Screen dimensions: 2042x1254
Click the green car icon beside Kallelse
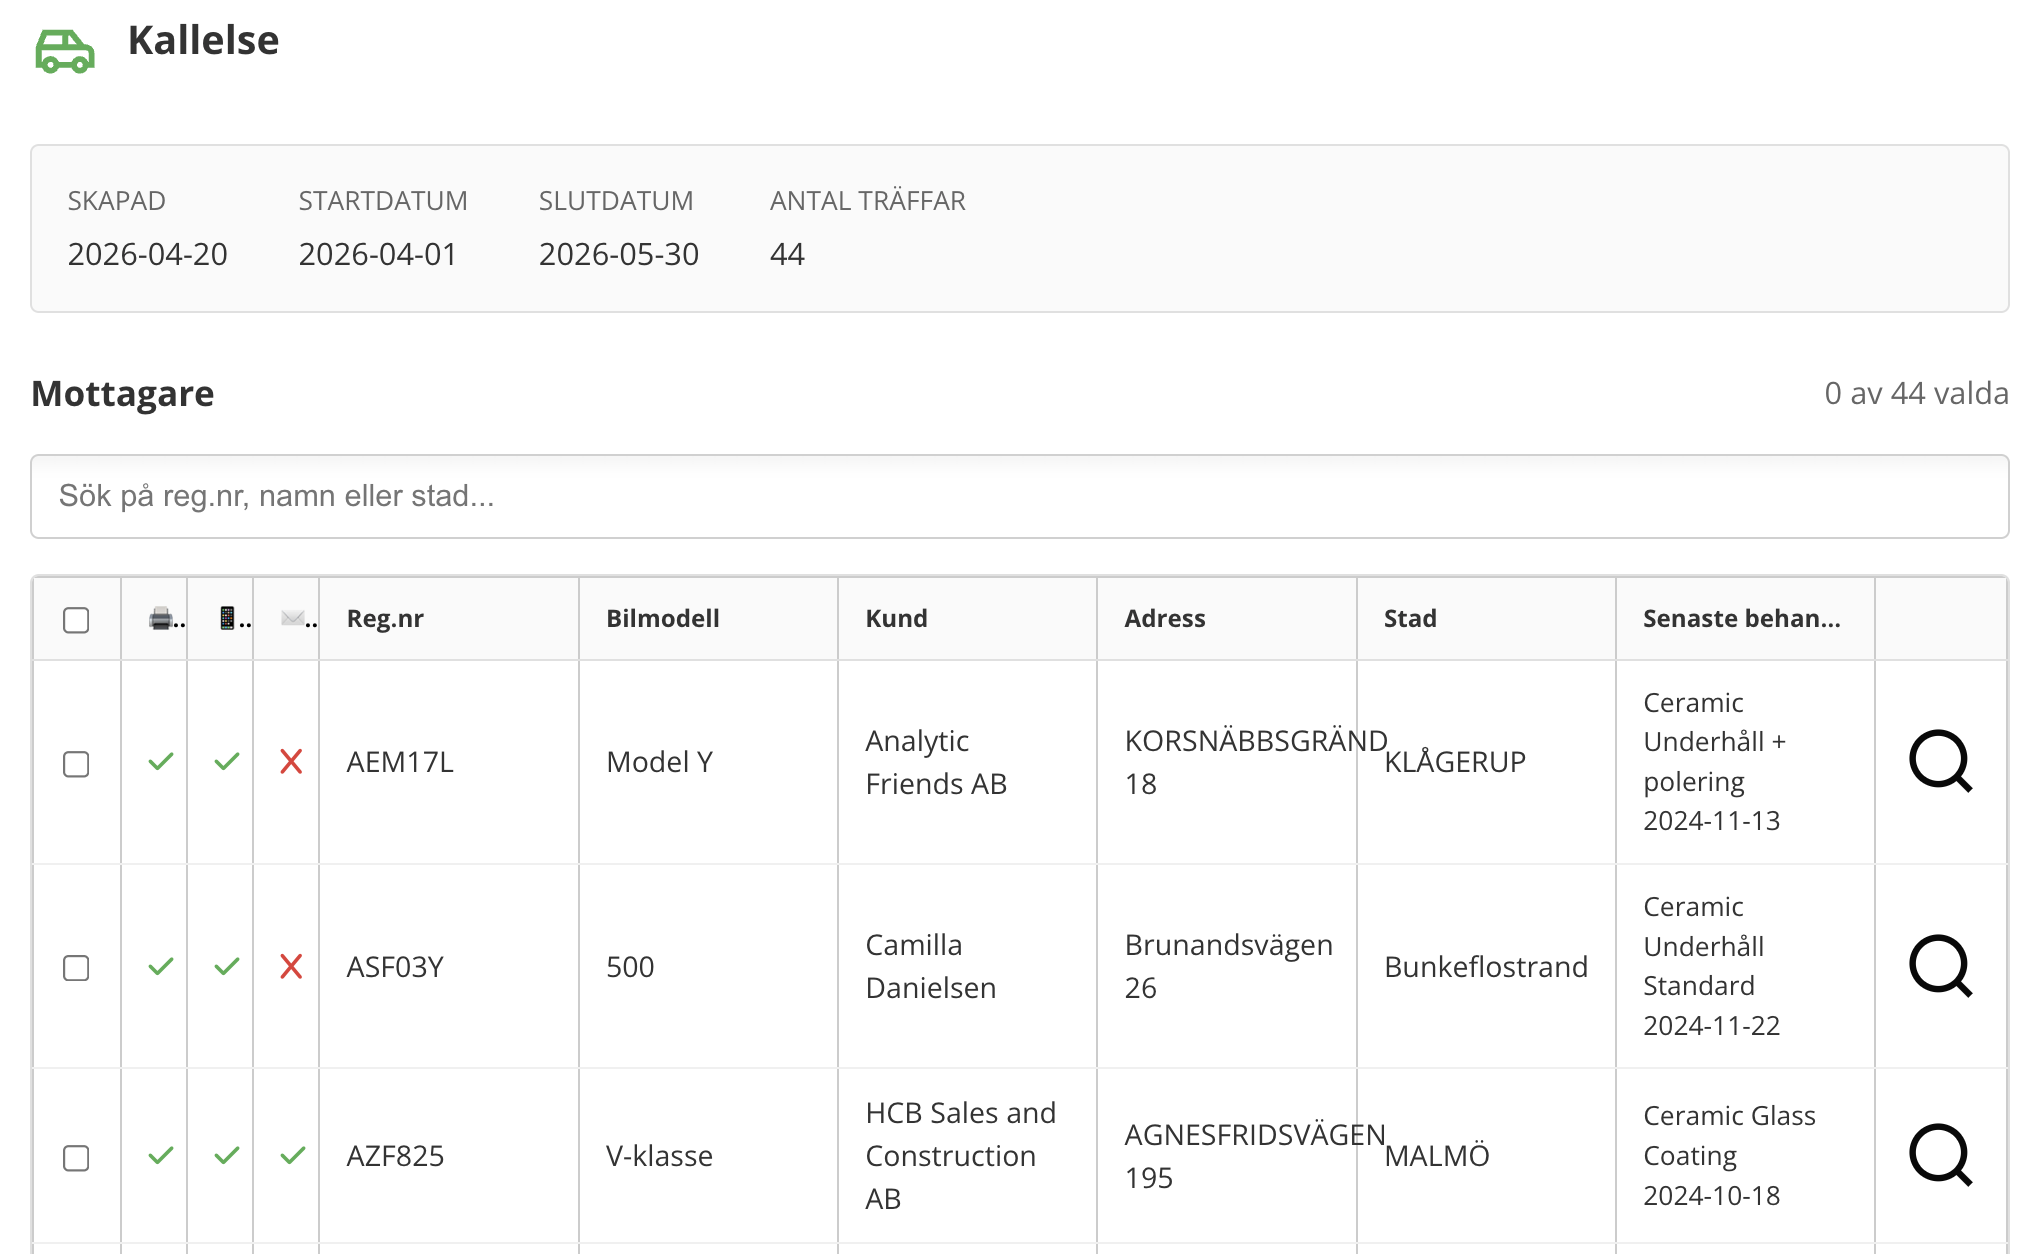click(65, 50)
